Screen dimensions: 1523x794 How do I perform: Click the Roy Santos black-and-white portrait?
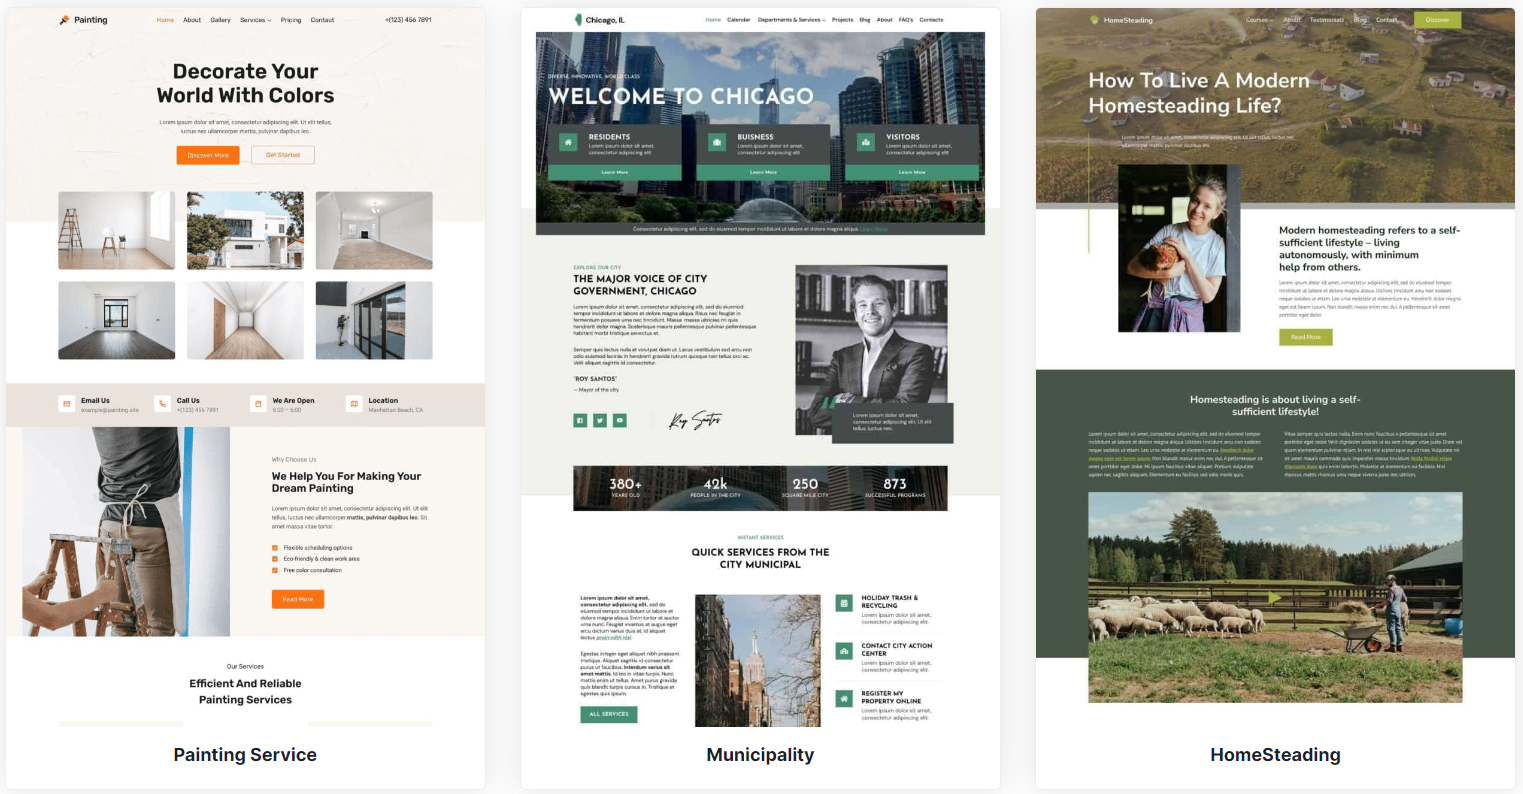click(871, 350)
